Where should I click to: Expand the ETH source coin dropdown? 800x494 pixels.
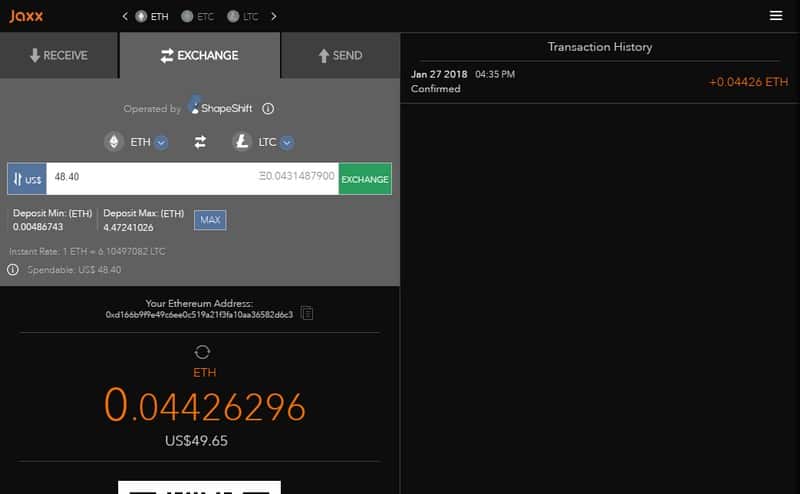tap(161, 142)
